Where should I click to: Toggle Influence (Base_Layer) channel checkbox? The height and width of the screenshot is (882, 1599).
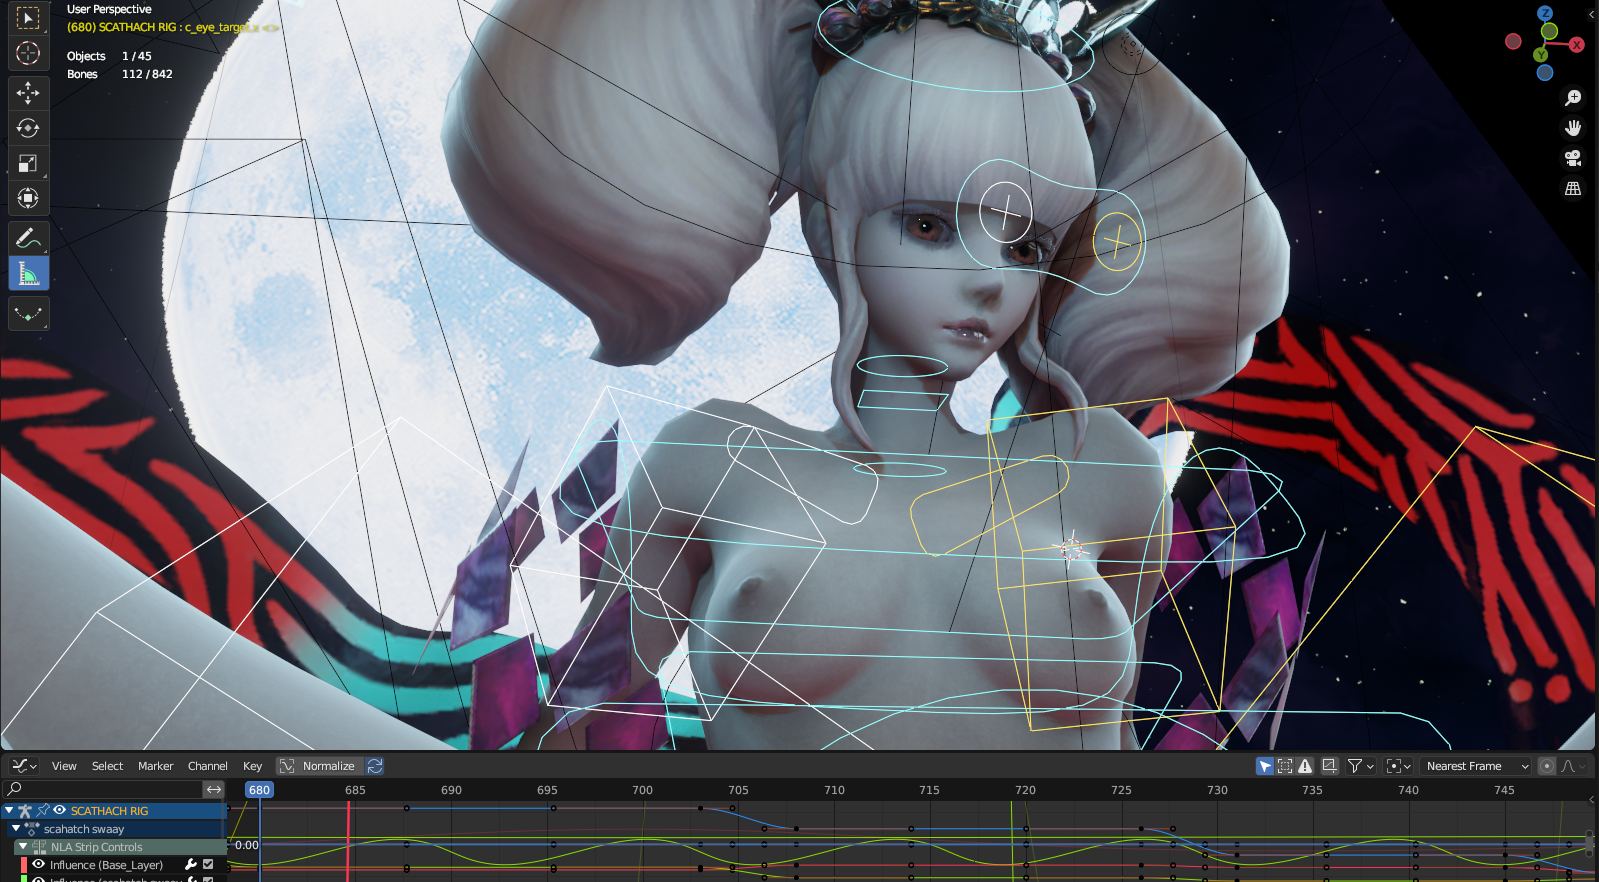pyautogui.click(x=208, y=865)
